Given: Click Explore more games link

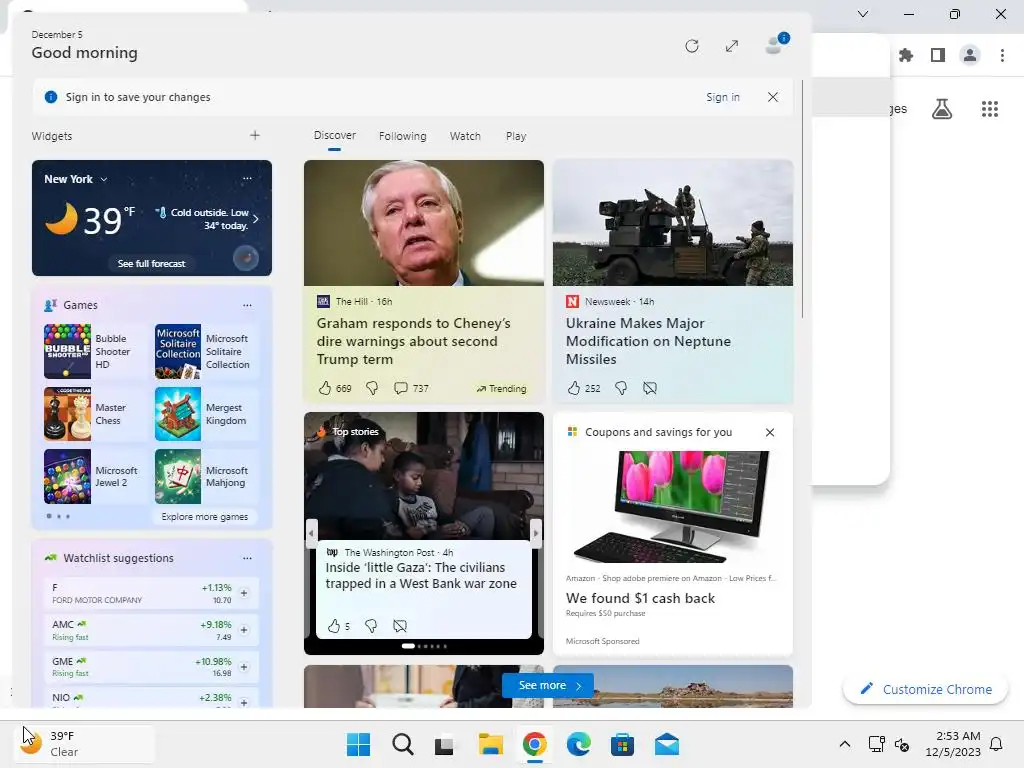Looking at the screenshot, I should [204, 517].
